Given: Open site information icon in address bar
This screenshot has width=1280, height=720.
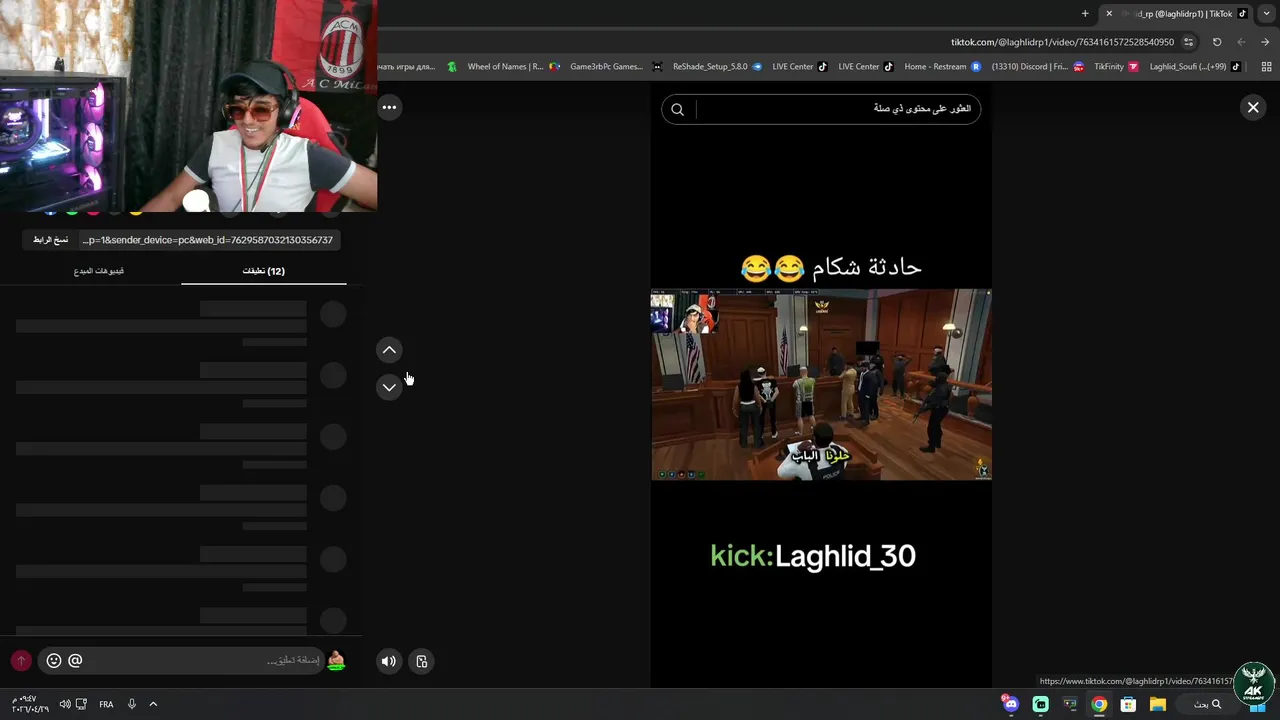Looking at the screenshot, I should click(1188, 42).
